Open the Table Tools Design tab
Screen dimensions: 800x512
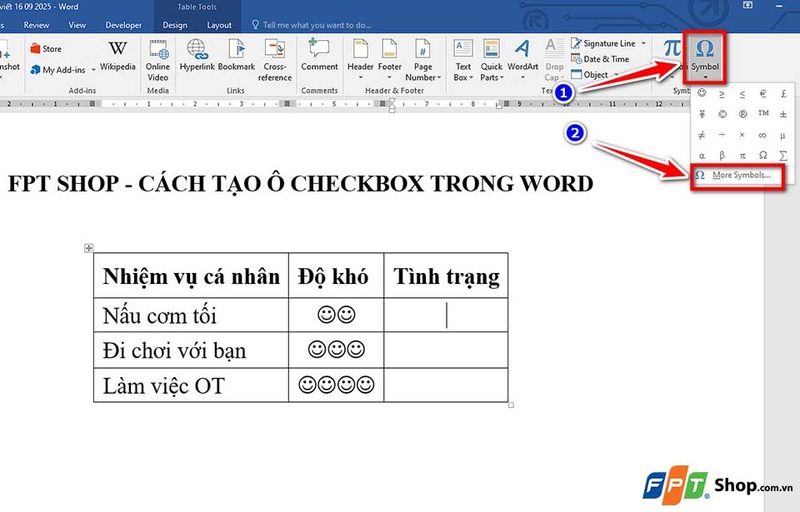pos(174,25)
